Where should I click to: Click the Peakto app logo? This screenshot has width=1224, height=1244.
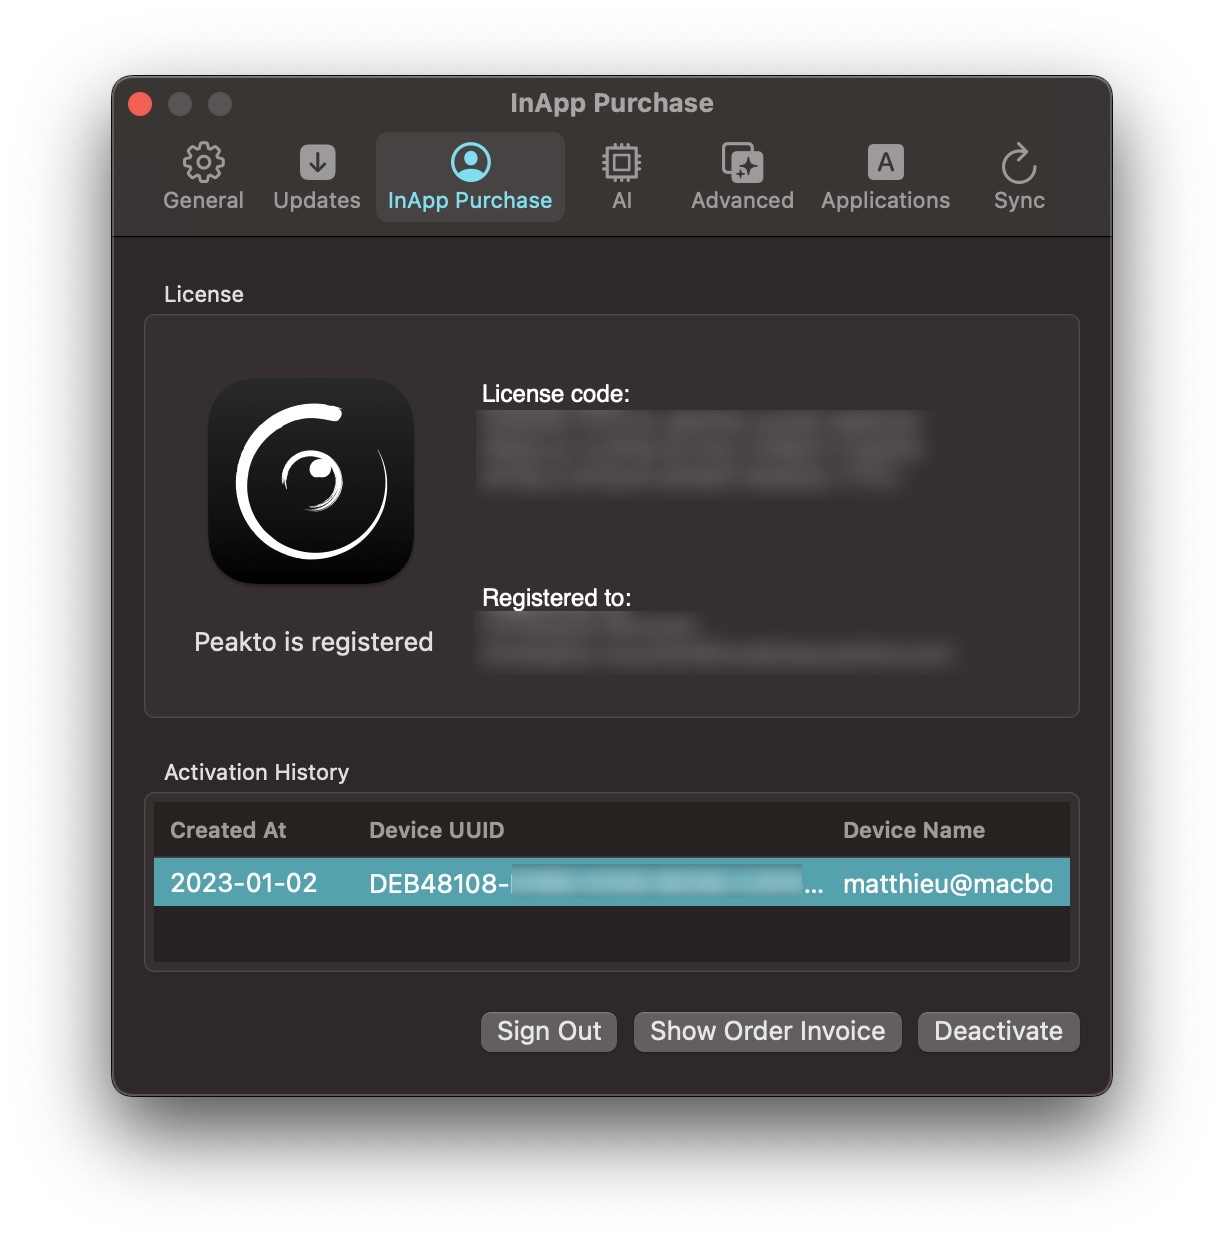click(x=311, y=481)
